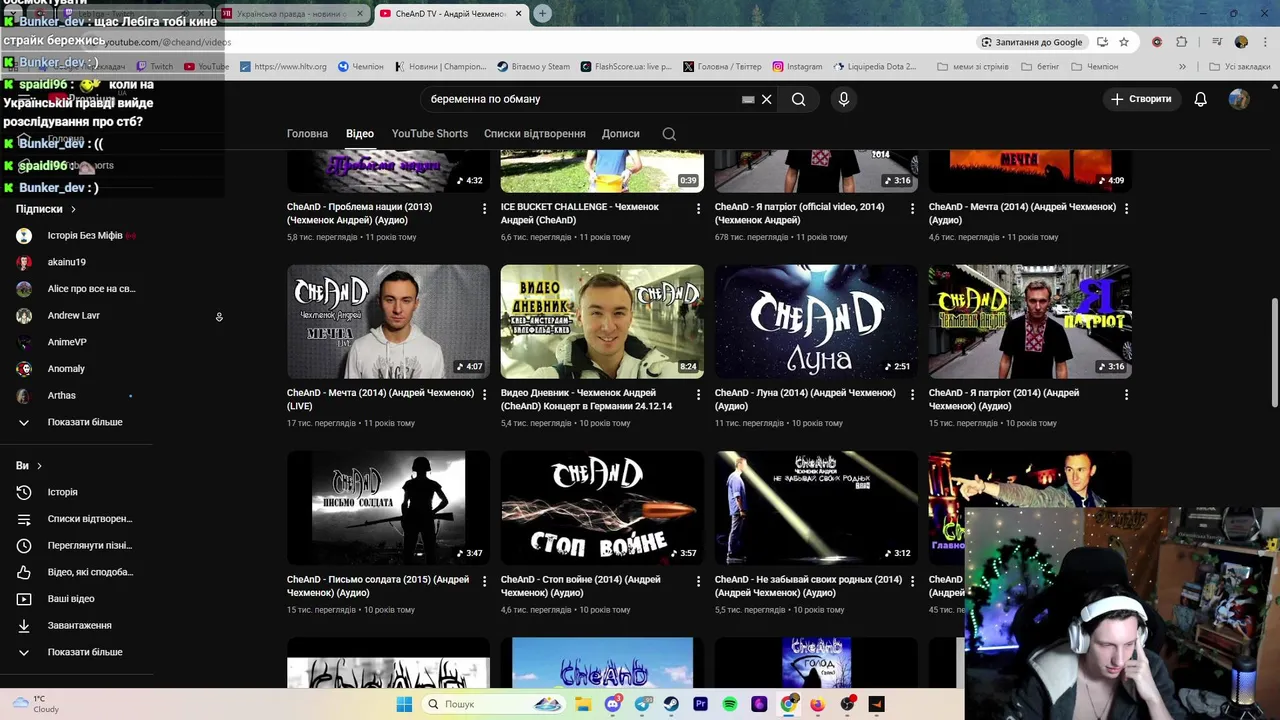This screenshot has height=720, width=1280.
Task: Open YouTube notifications bell
Action: coord(1201,99)
